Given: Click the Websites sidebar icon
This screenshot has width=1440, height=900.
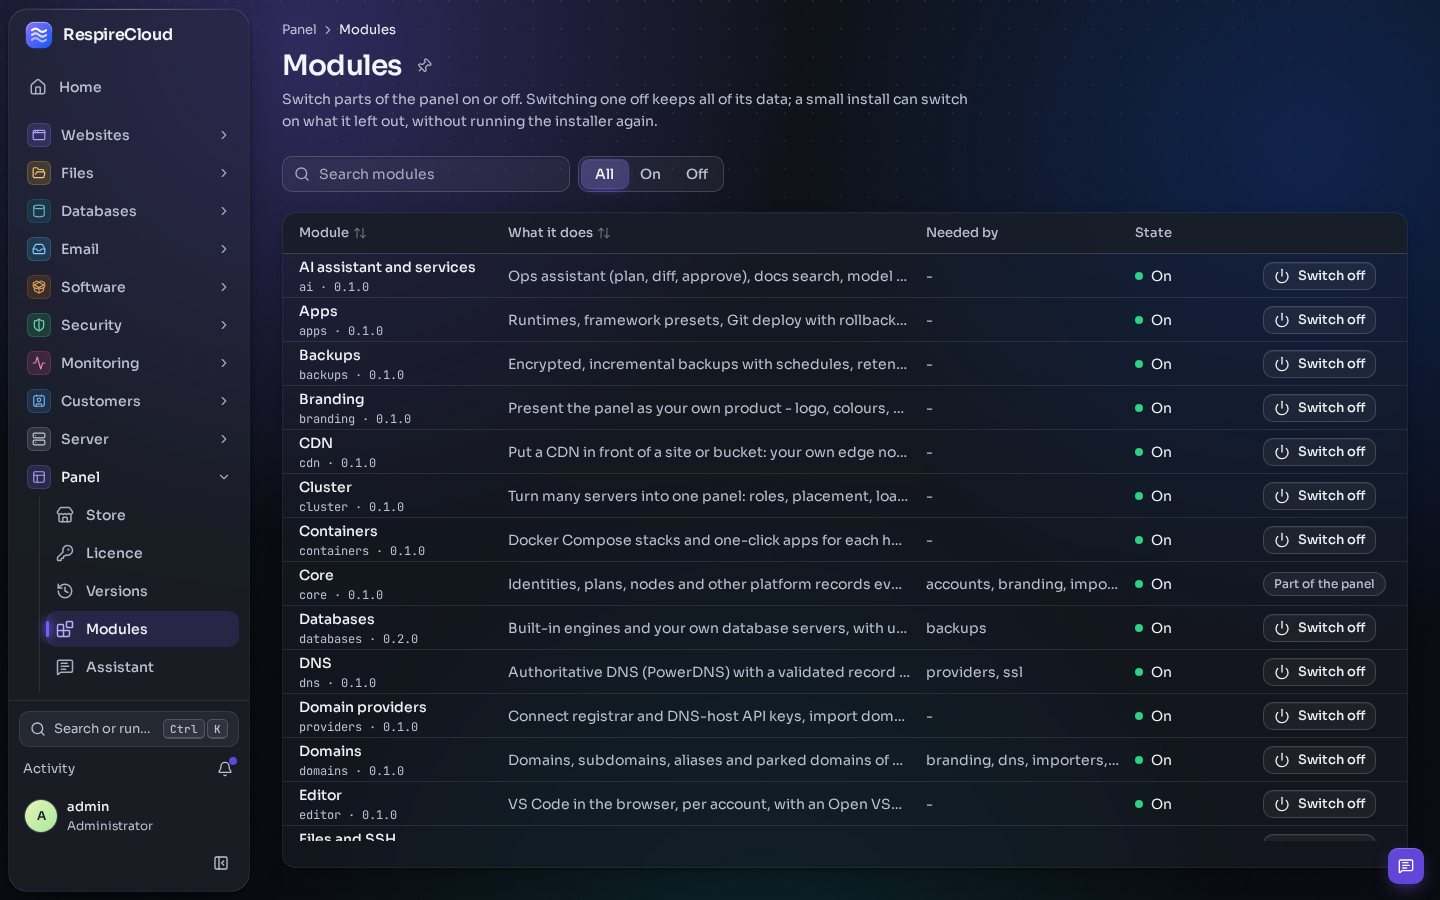Looking at the screenshot, I should pyautogui.click(x=39, y=135).
